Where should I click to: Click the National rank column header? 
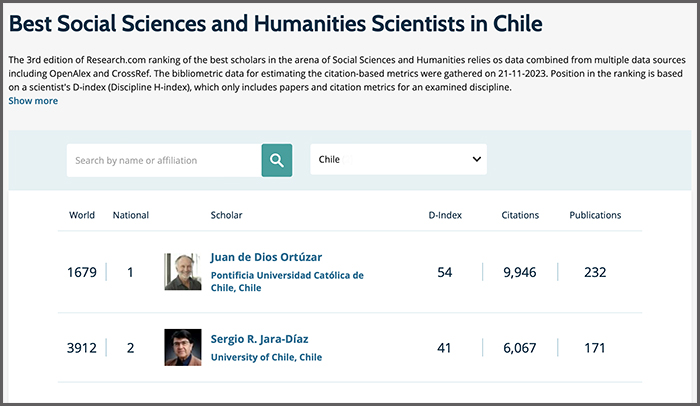pyautogui.click(x=131, y=215)
